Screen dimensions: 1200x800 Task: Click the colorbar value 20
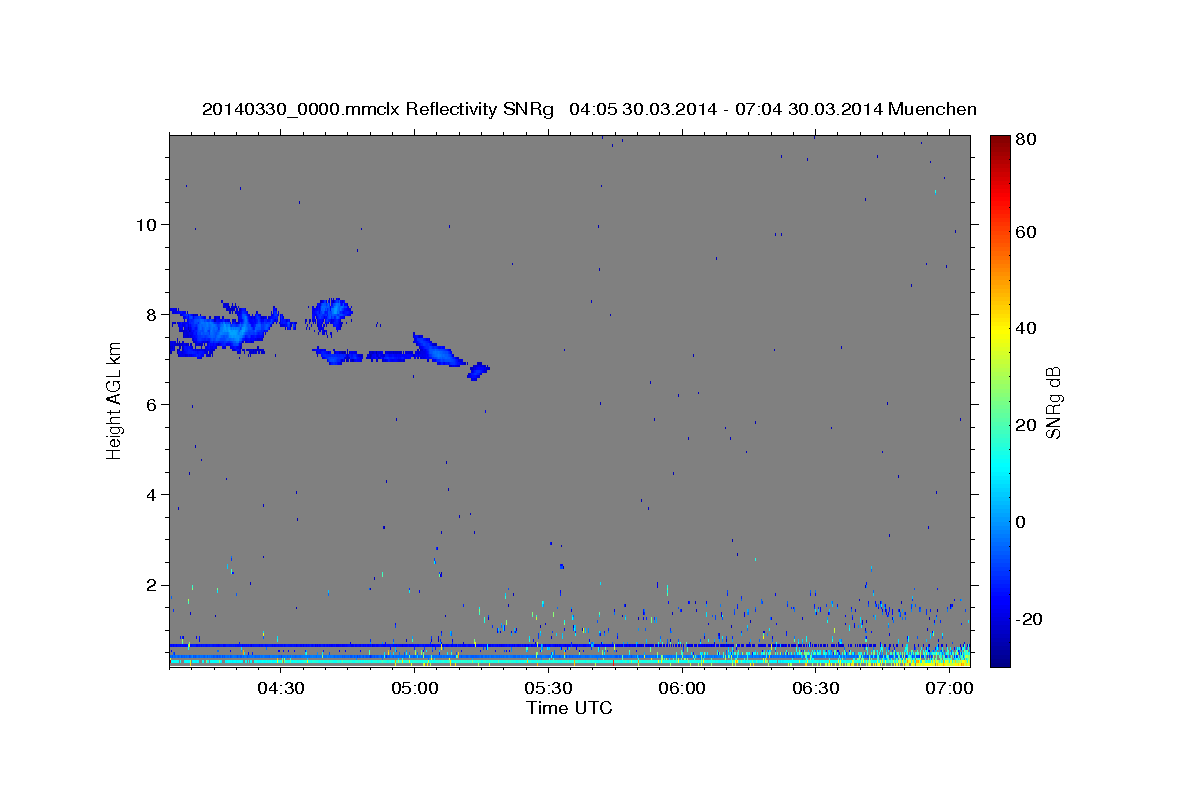(x=1025, y=425)
